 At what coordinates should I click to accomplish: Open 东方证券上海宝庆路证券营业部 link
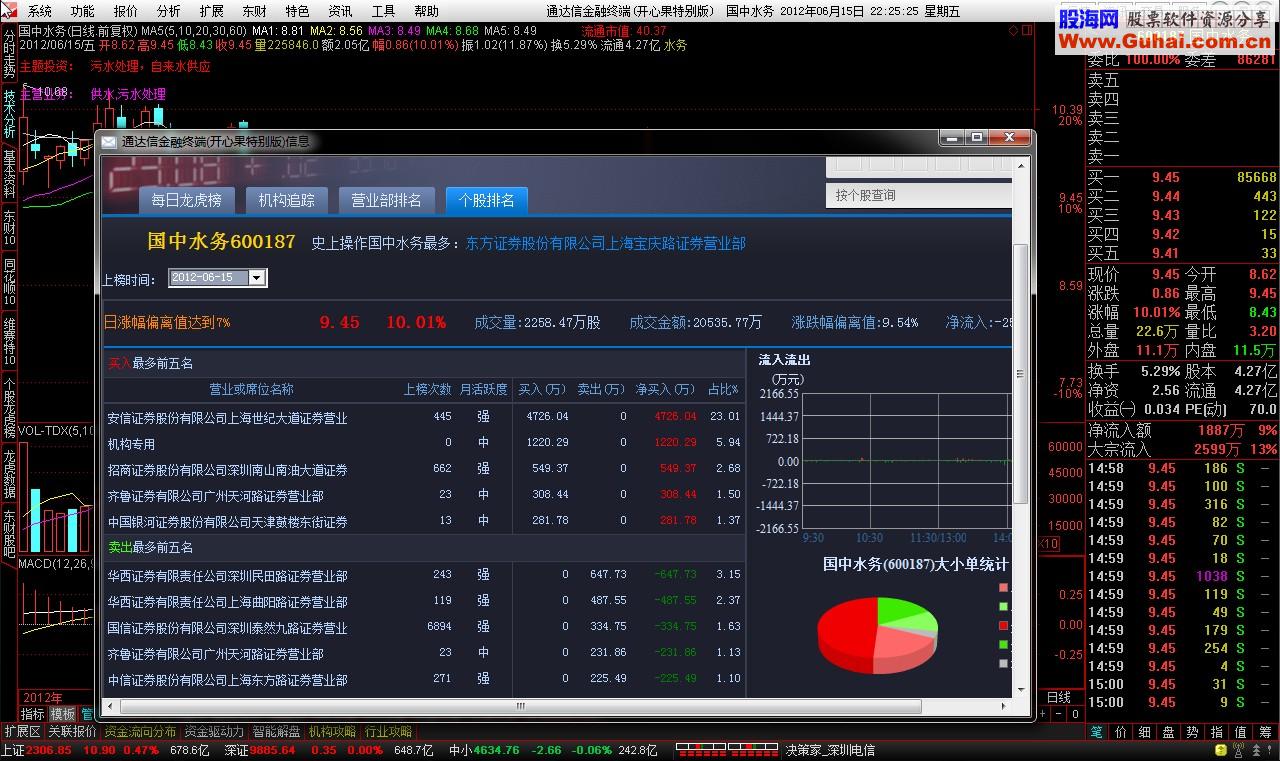[x=606, y=243]
